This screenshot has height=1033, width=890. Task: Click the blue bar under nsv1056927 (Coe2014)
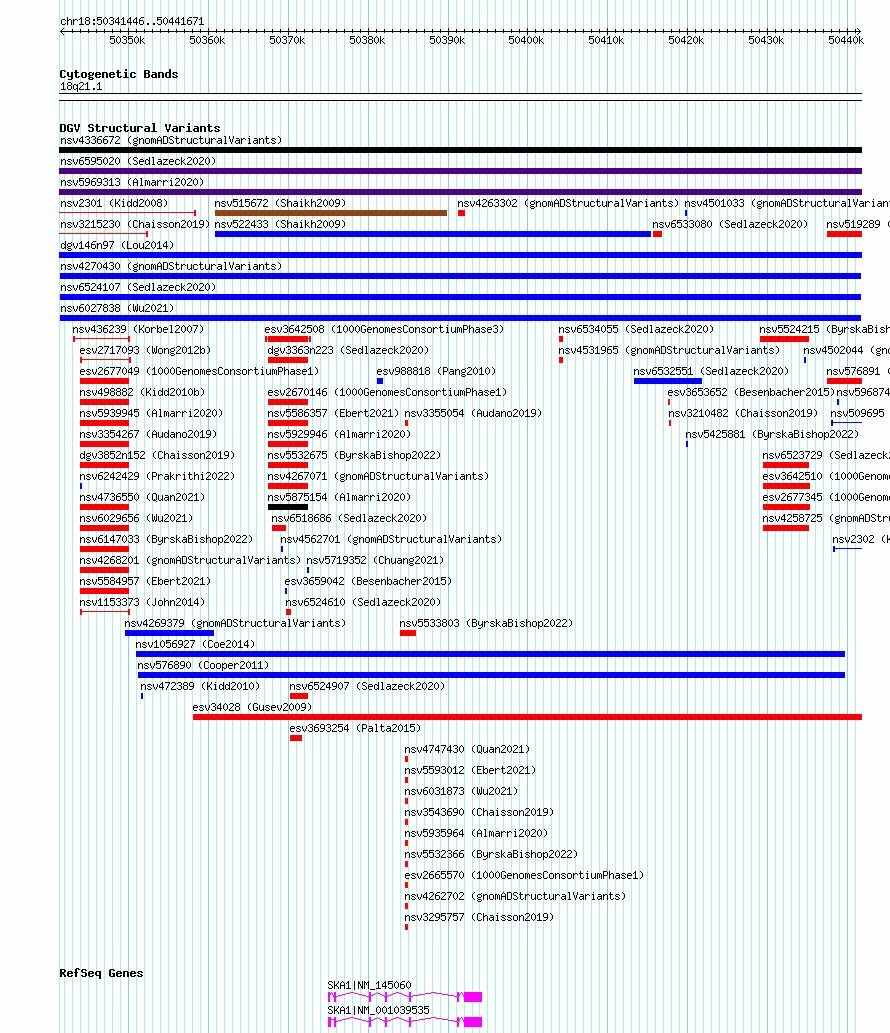490,654
